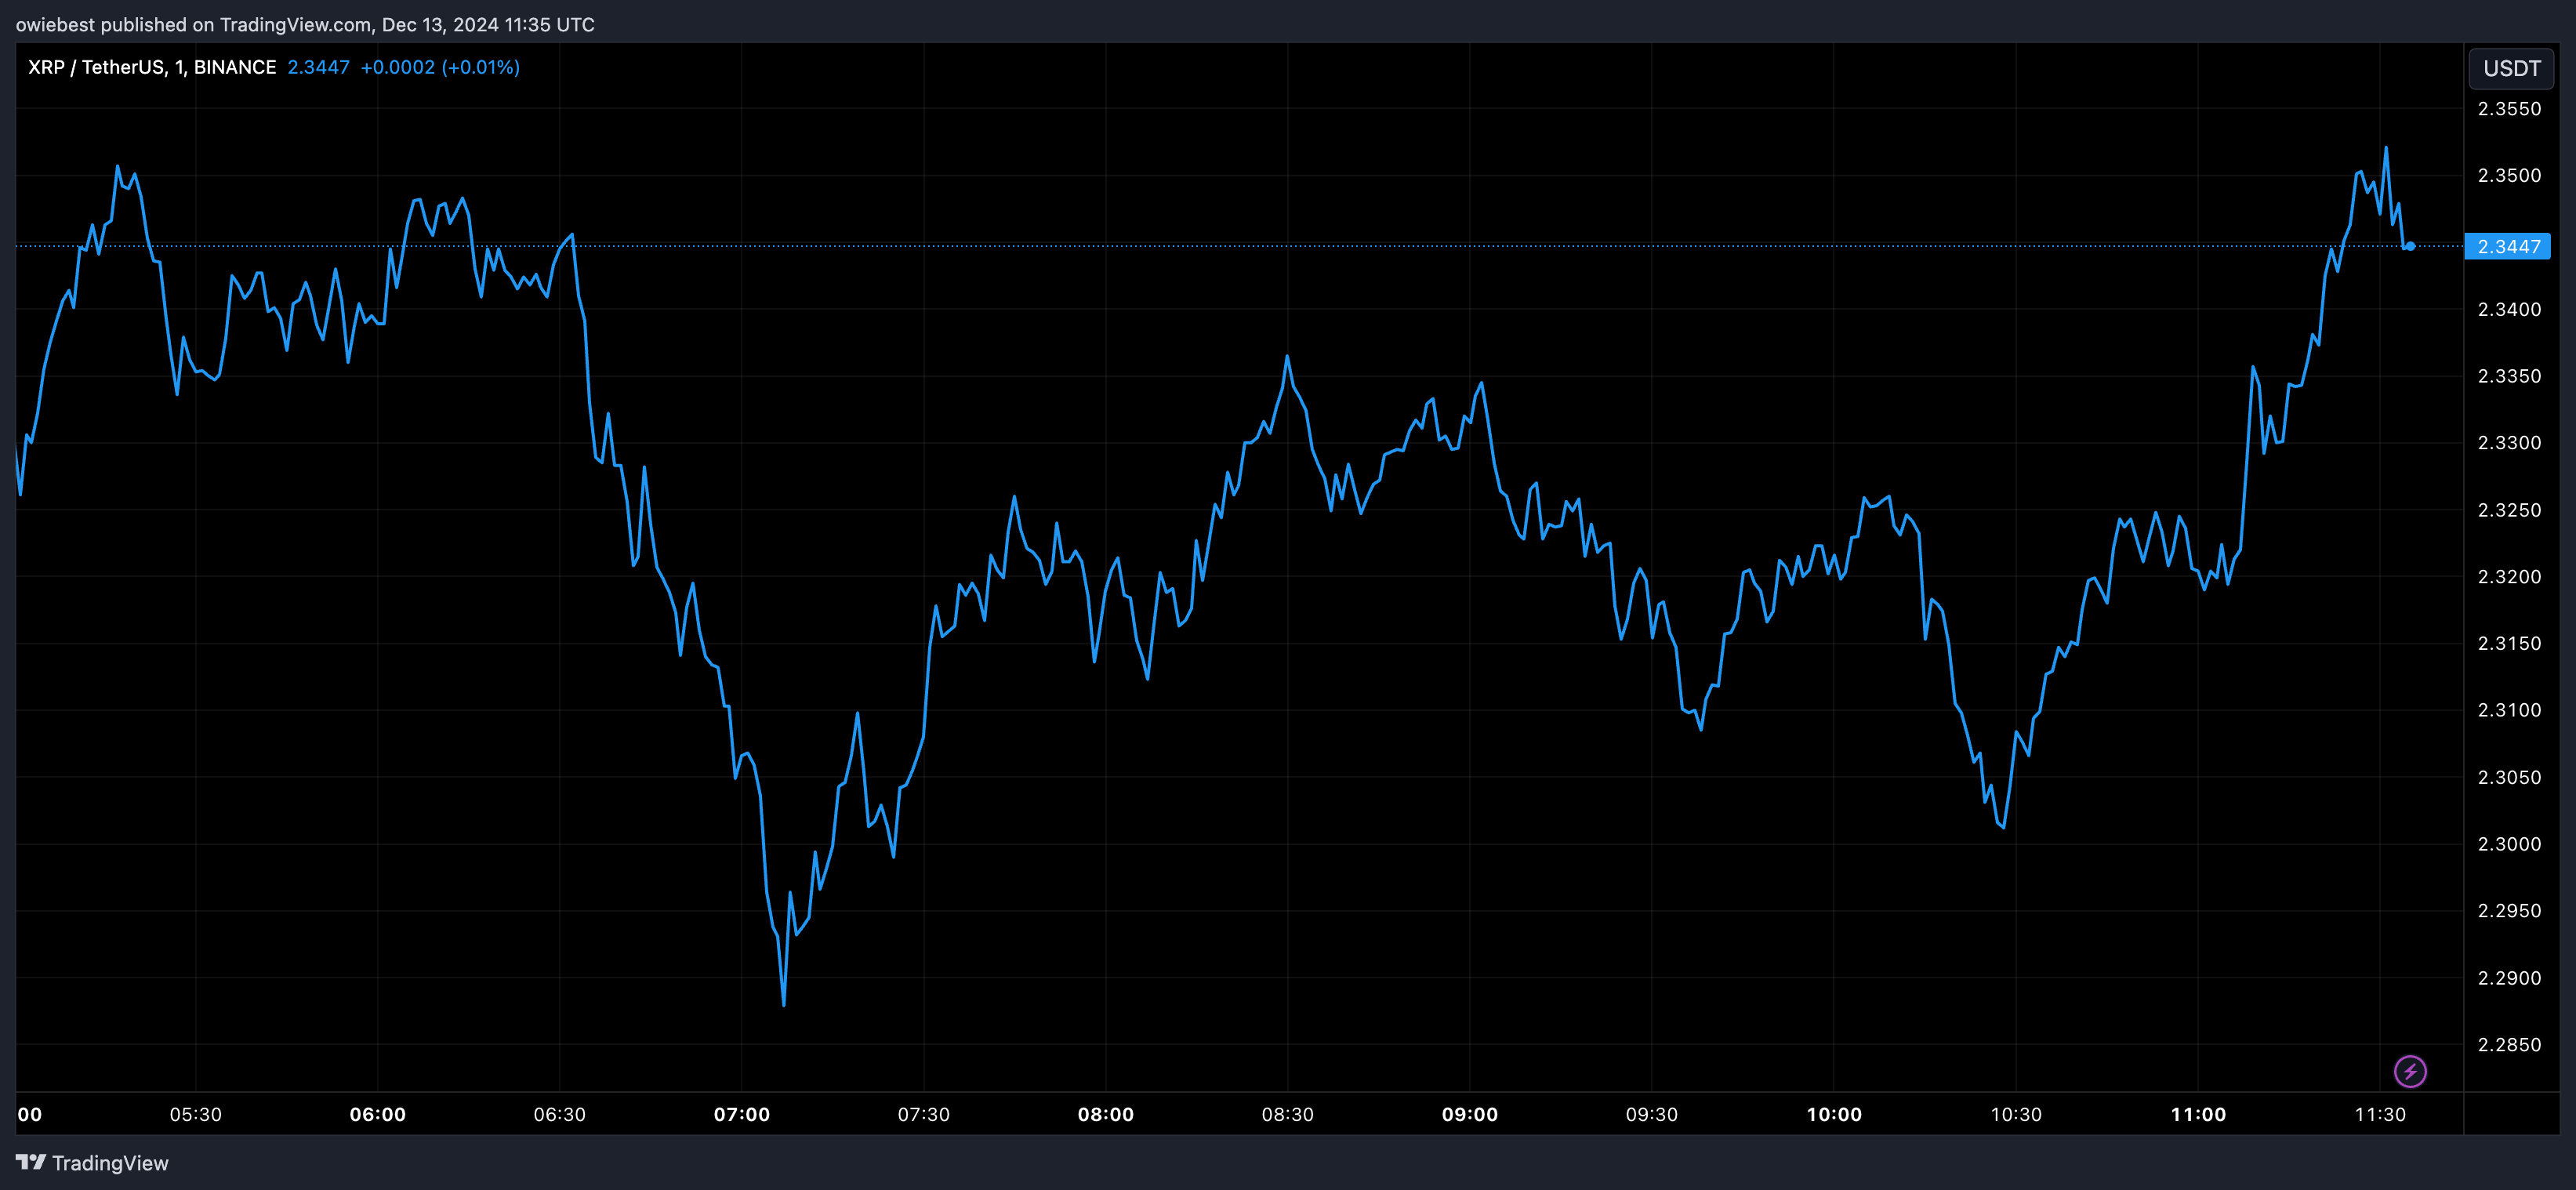
Task: Click the 06:30 time axis label
Action: pyautogui.click(x=559, y=1115)
